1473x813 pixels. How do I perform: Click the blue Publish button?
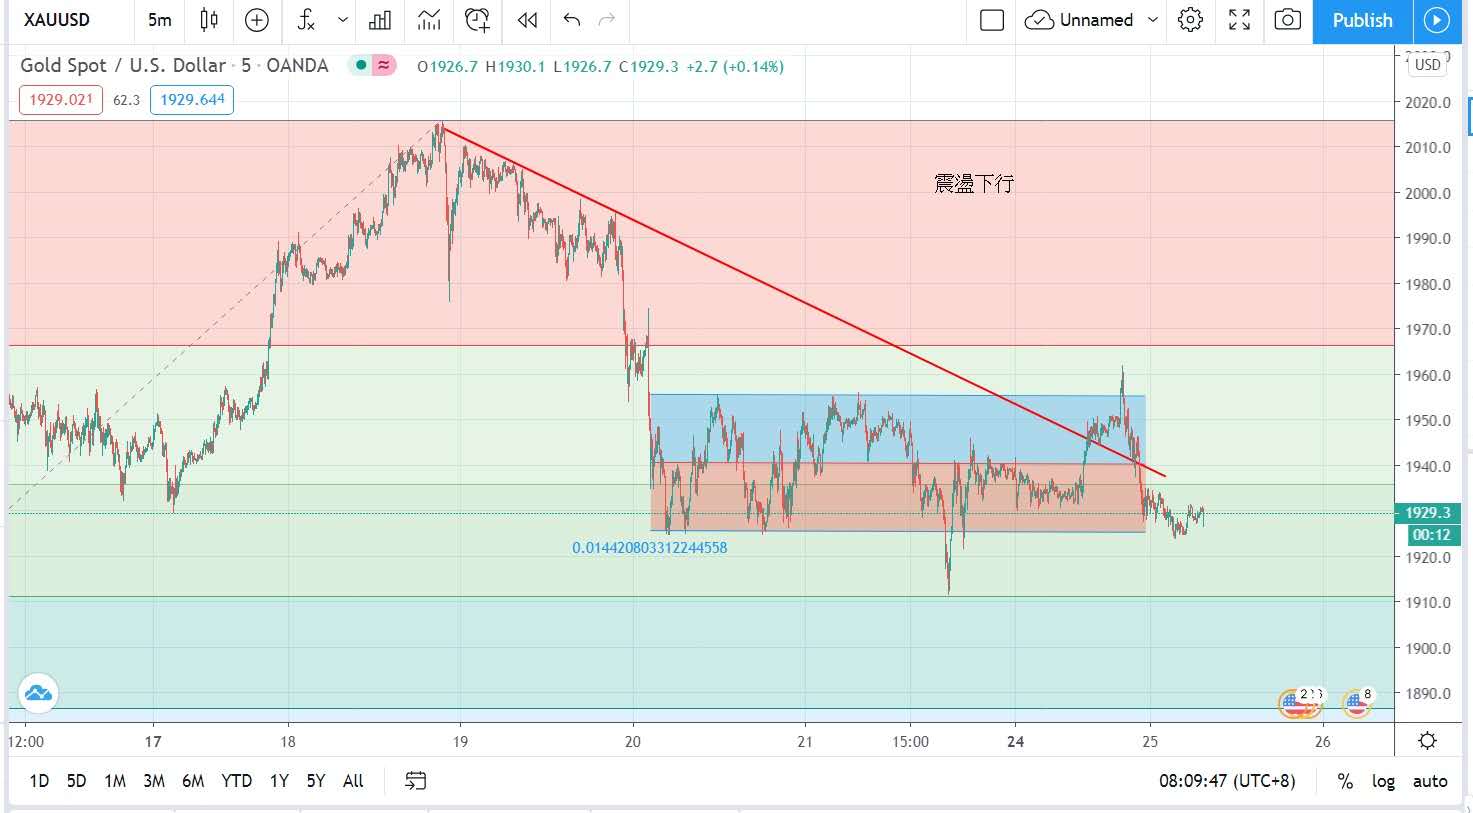1362,20
